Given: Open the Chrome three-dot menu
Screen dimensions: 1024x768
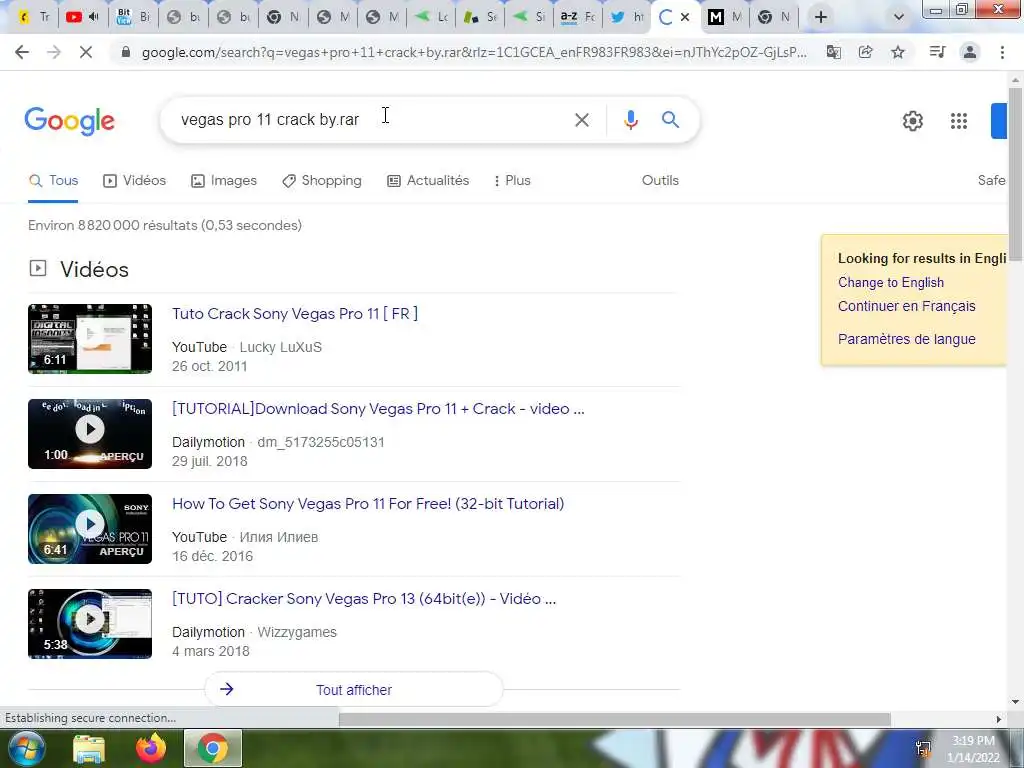Looking at the screenshot, I should click(x=1002, y=52).
